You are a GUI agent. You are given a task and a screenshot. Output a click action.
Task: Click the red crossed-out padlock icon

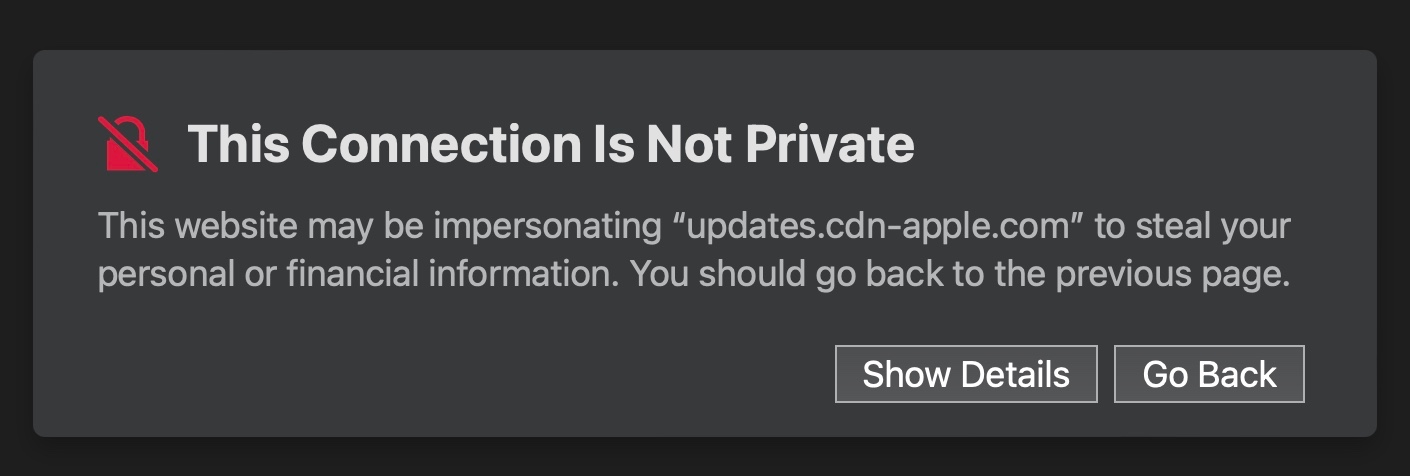128,144
